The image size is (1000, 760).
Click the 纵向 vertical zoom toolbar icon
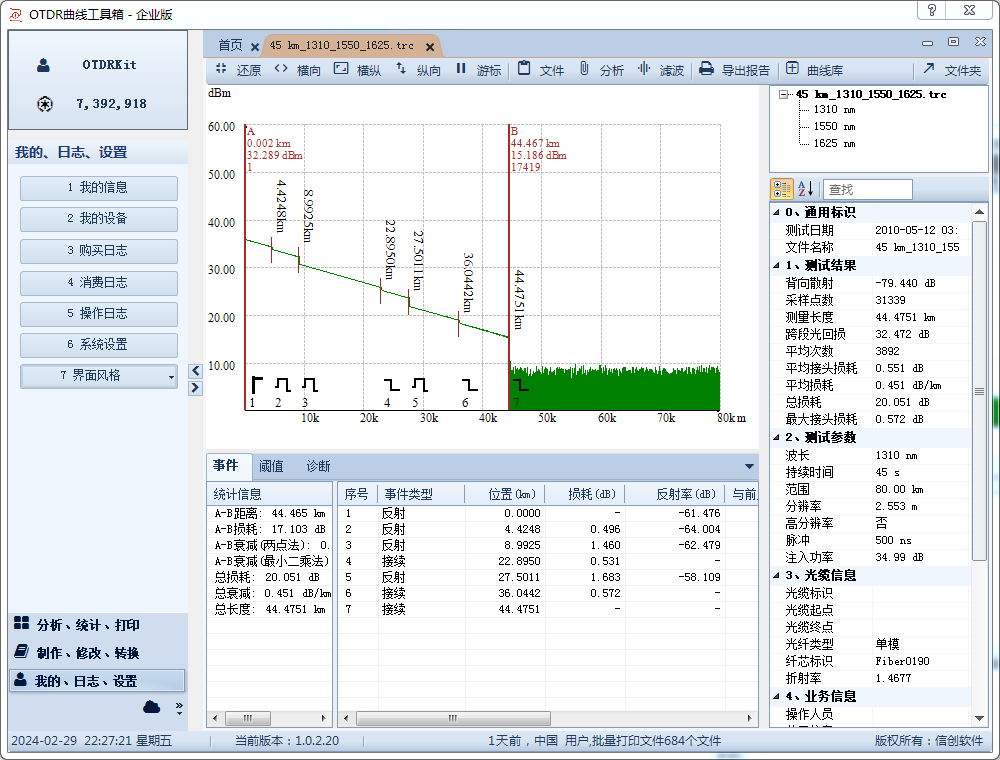click(400, 70)
